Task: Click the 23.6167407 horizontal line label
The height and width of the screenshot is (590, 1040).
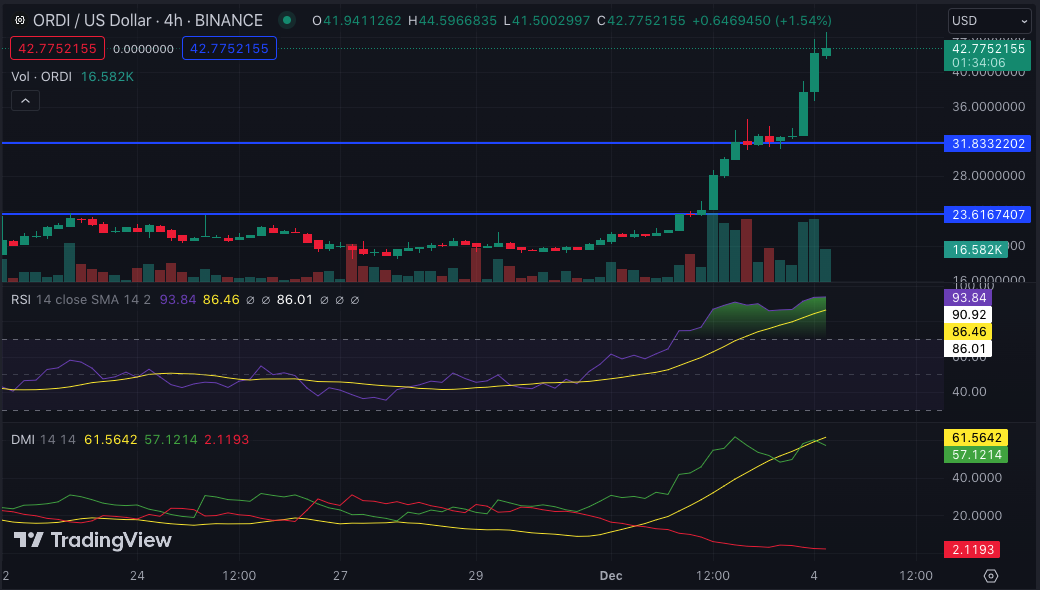Action: [988, 215]
